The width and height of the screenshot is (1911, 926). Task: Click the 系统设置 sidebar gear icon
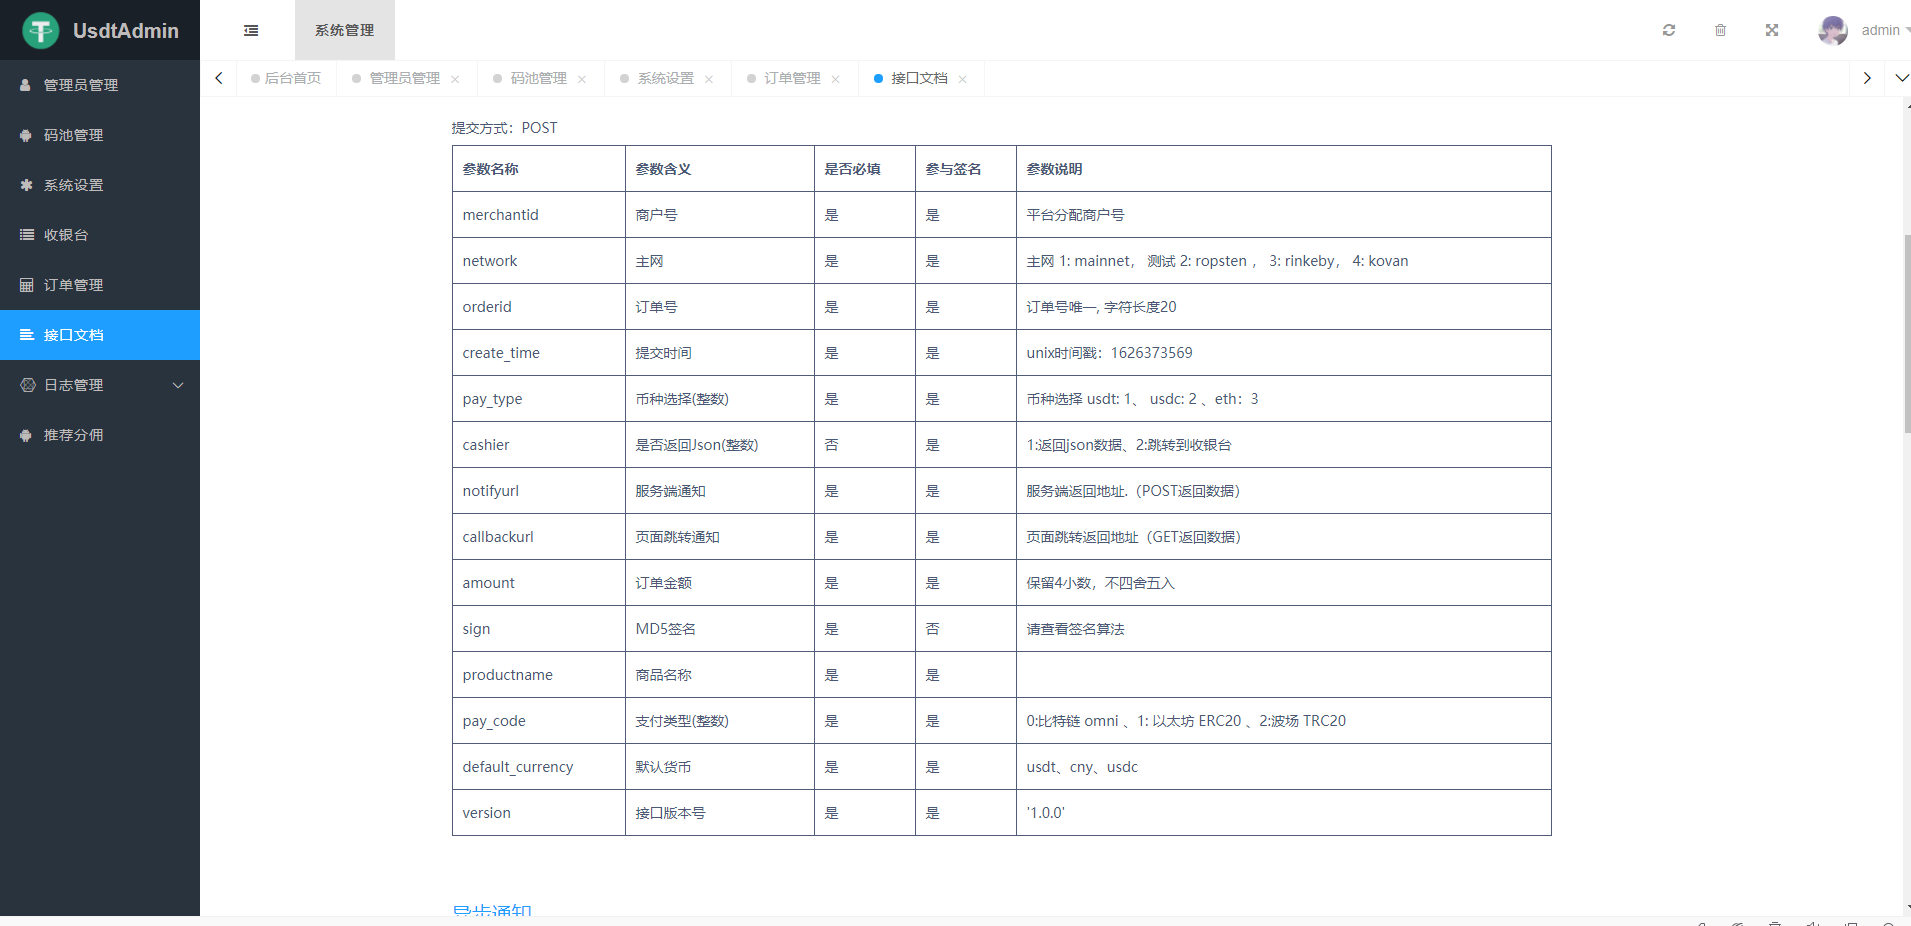[26, 185]
